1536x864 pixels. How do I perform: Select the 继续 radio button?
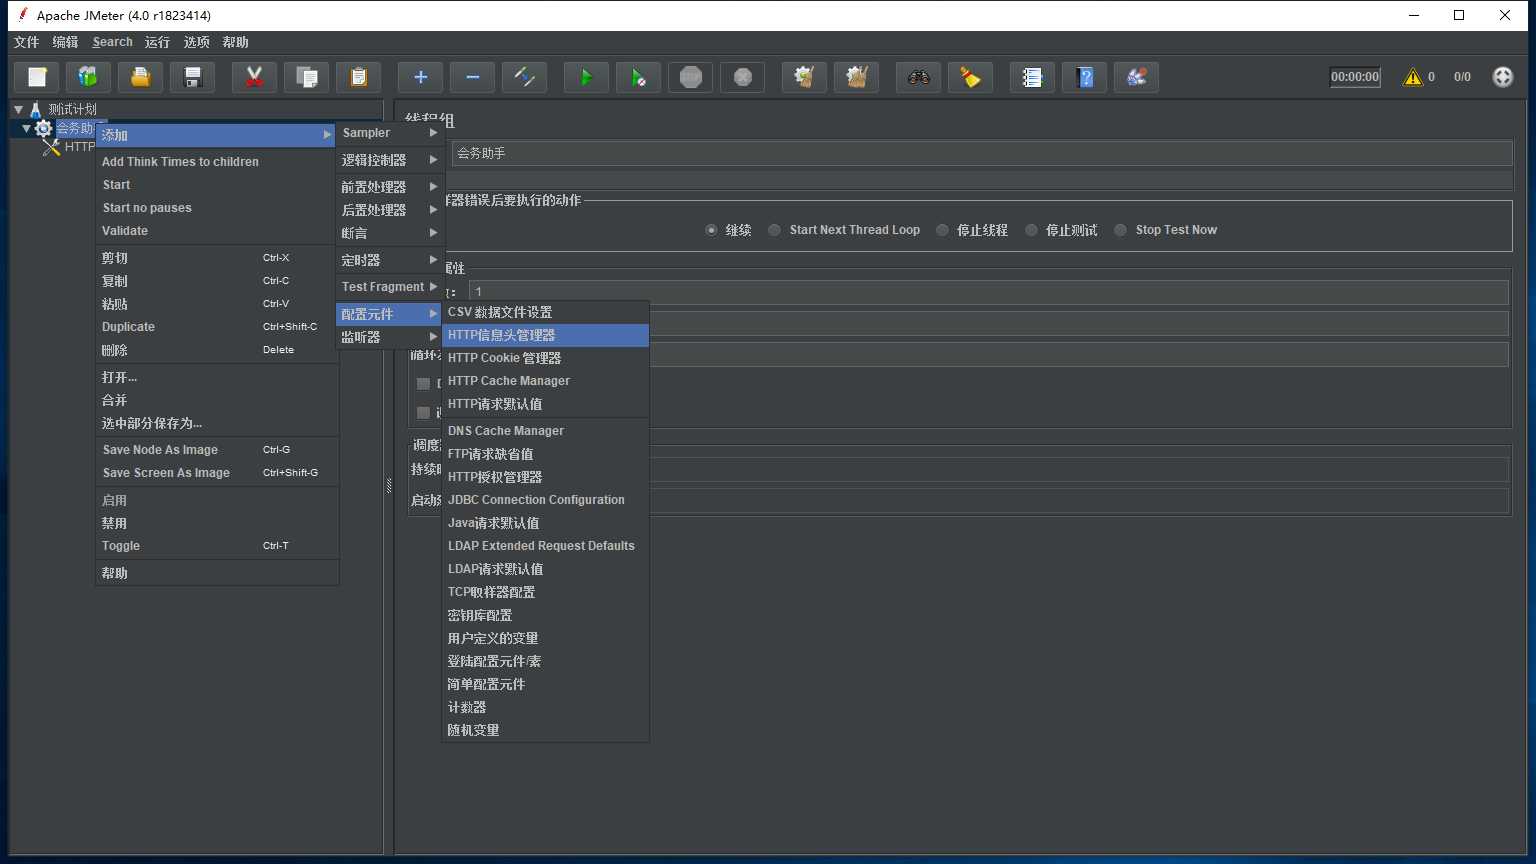(711, 230)
